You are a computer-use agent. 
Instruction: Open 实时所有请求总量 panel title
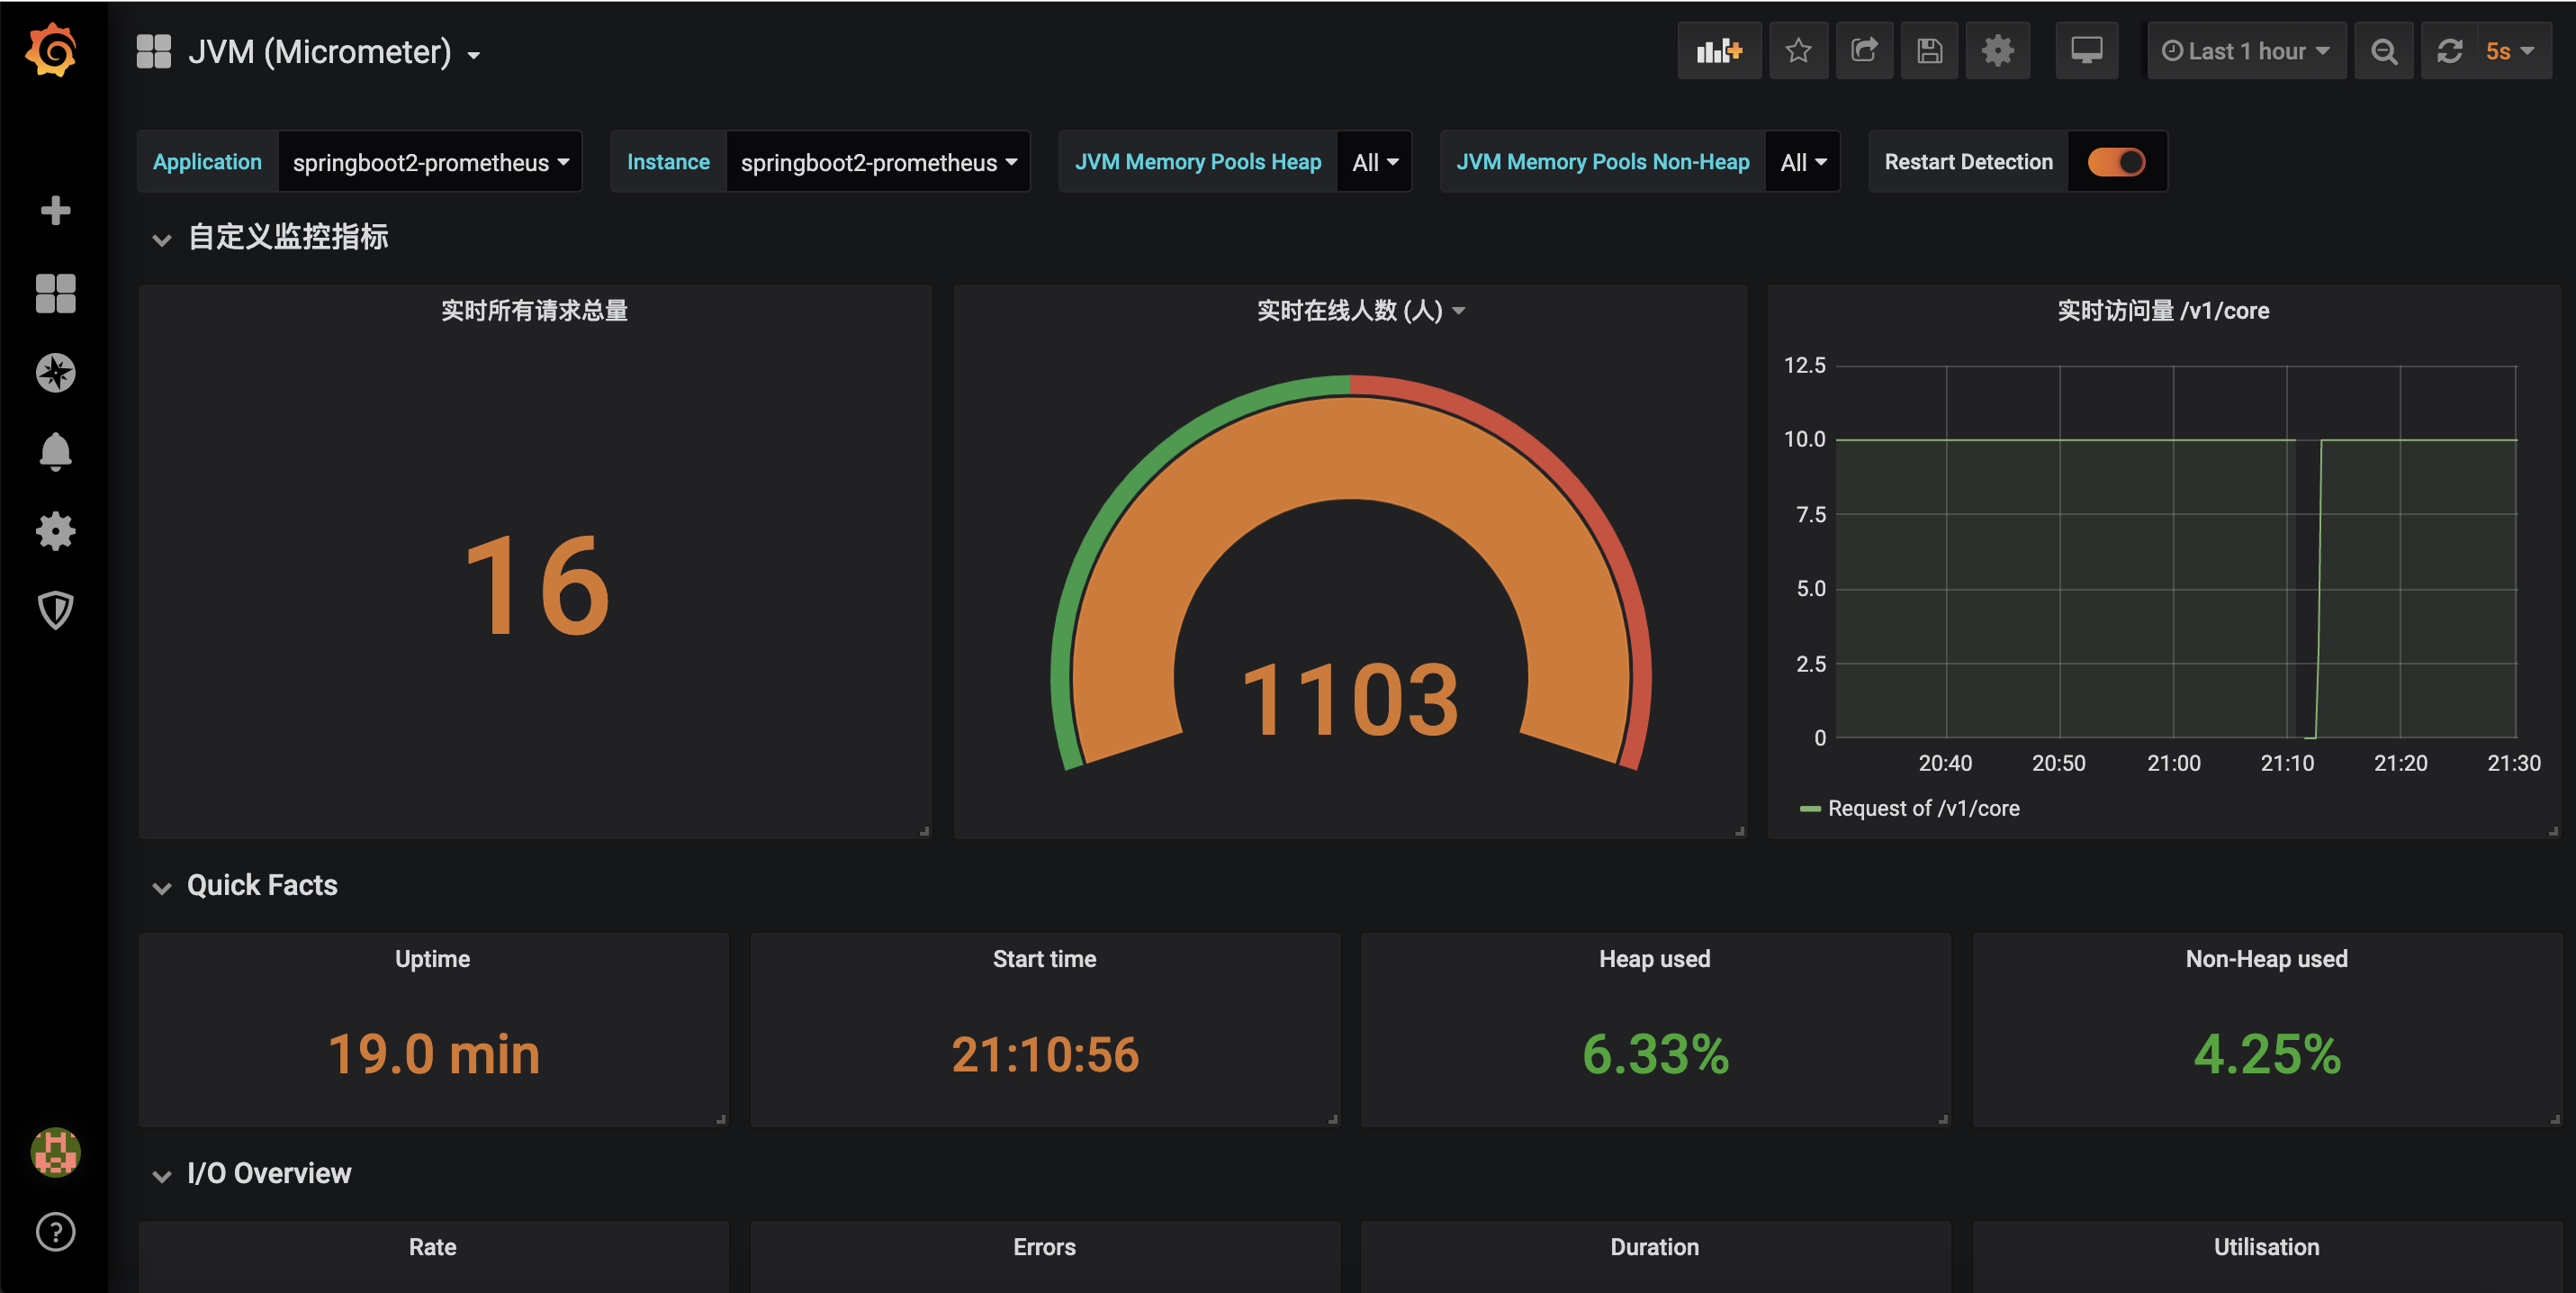[534, 311]
